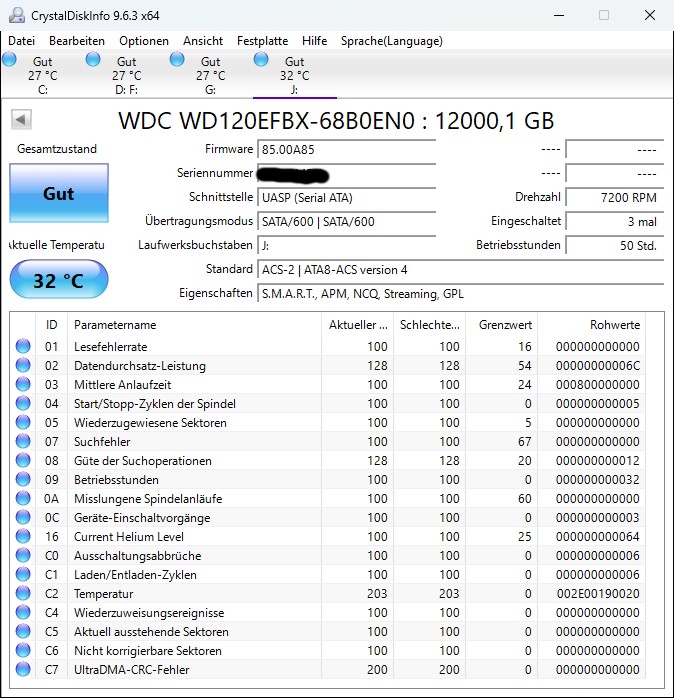Click the Aktueller column header

(357, 325)
